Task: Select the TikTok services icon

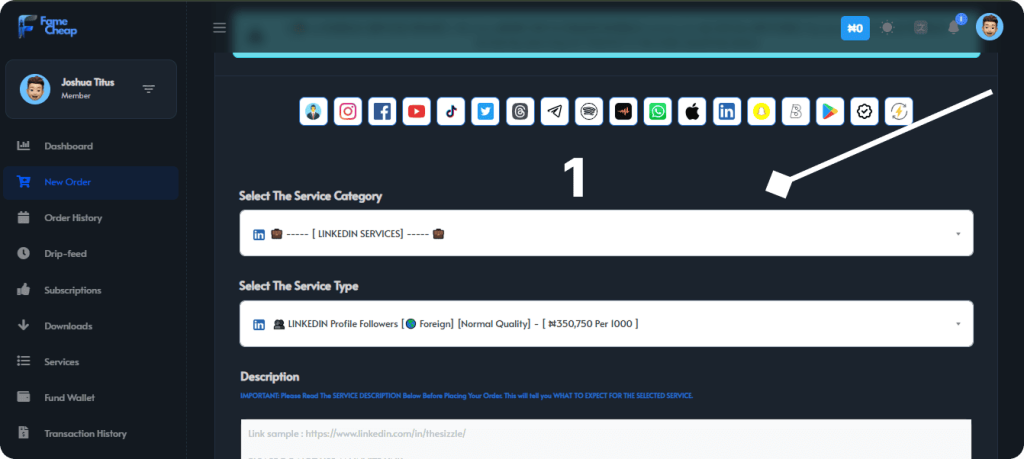Action: point(451,112)
